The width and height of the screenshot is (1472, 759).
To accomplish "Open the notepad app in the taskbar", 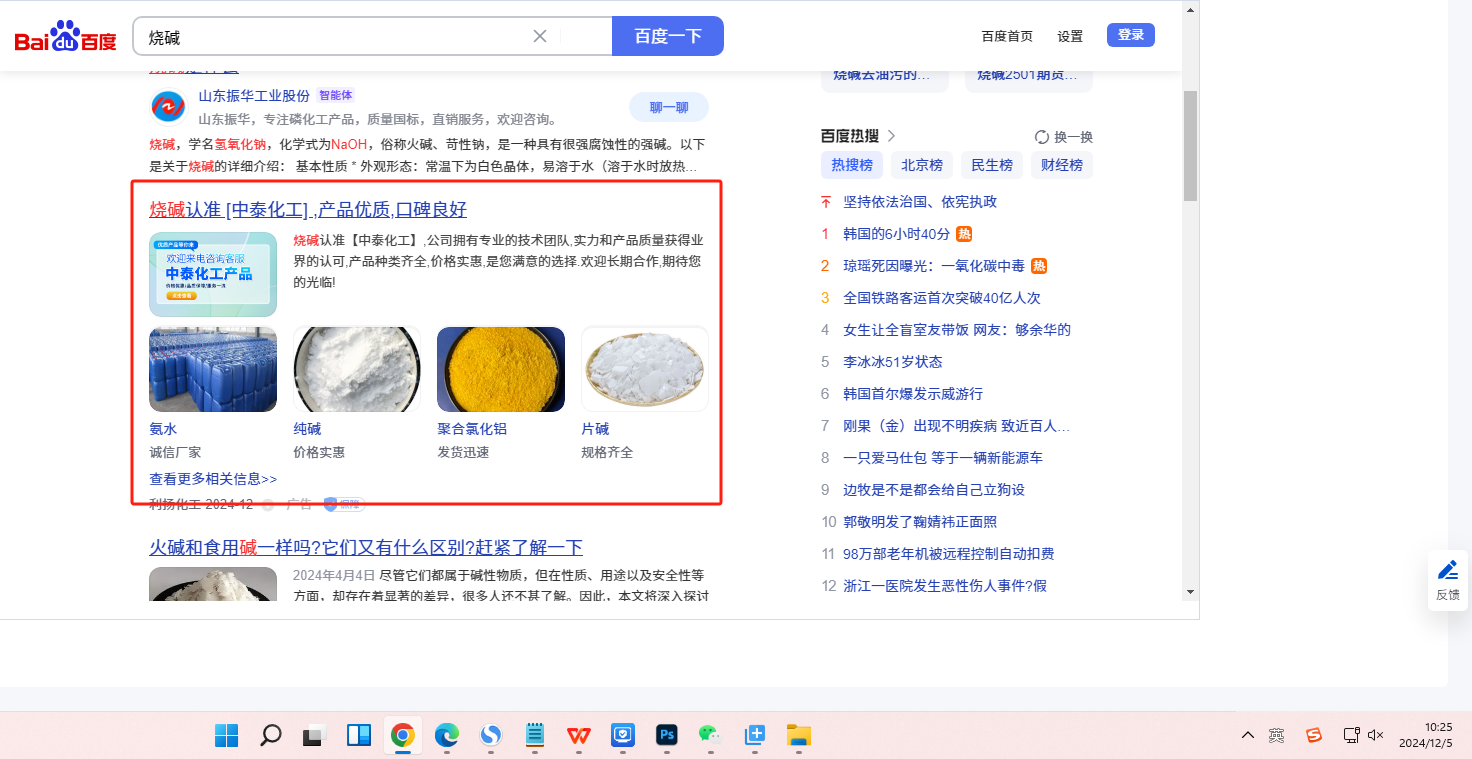I will (x=535, y=735).
